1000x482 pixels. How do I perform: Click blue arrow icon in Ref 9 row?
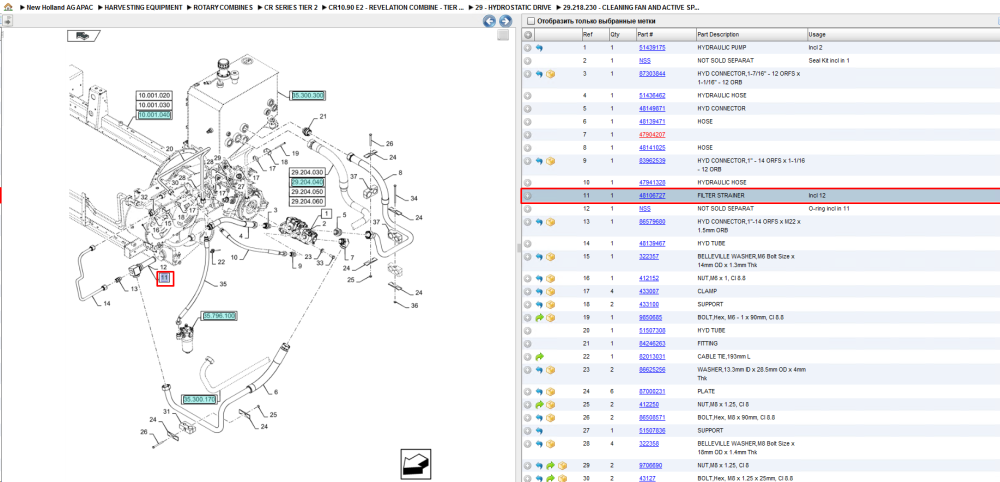click(539, 161)
